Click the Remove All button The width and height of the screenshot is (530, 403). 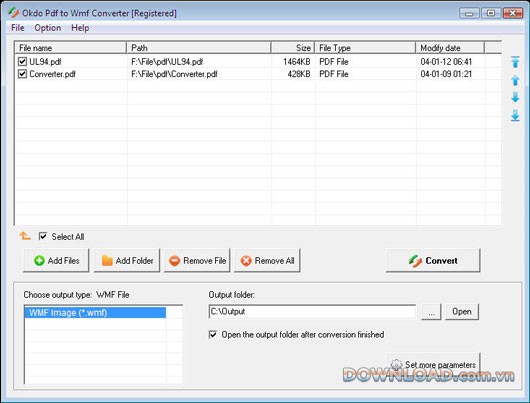pos(267,260)
